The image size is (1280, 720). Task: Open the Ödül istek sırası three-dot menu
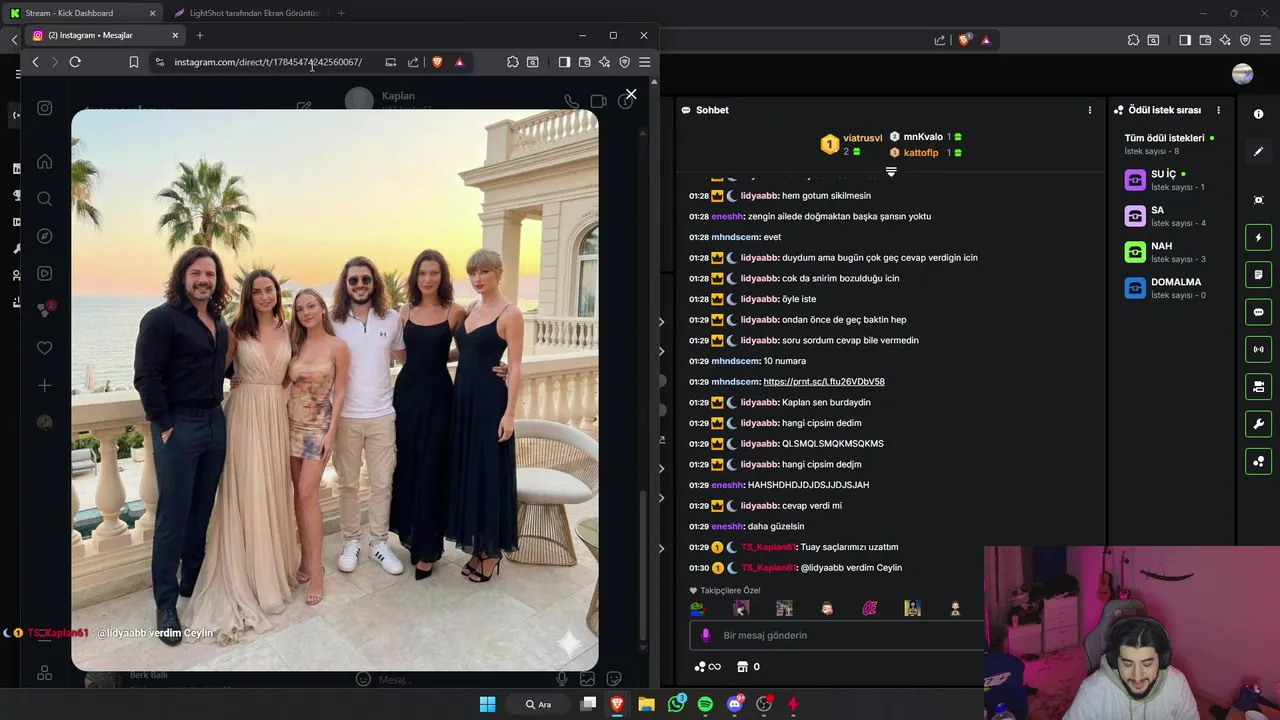click(x=1218, y=110)
